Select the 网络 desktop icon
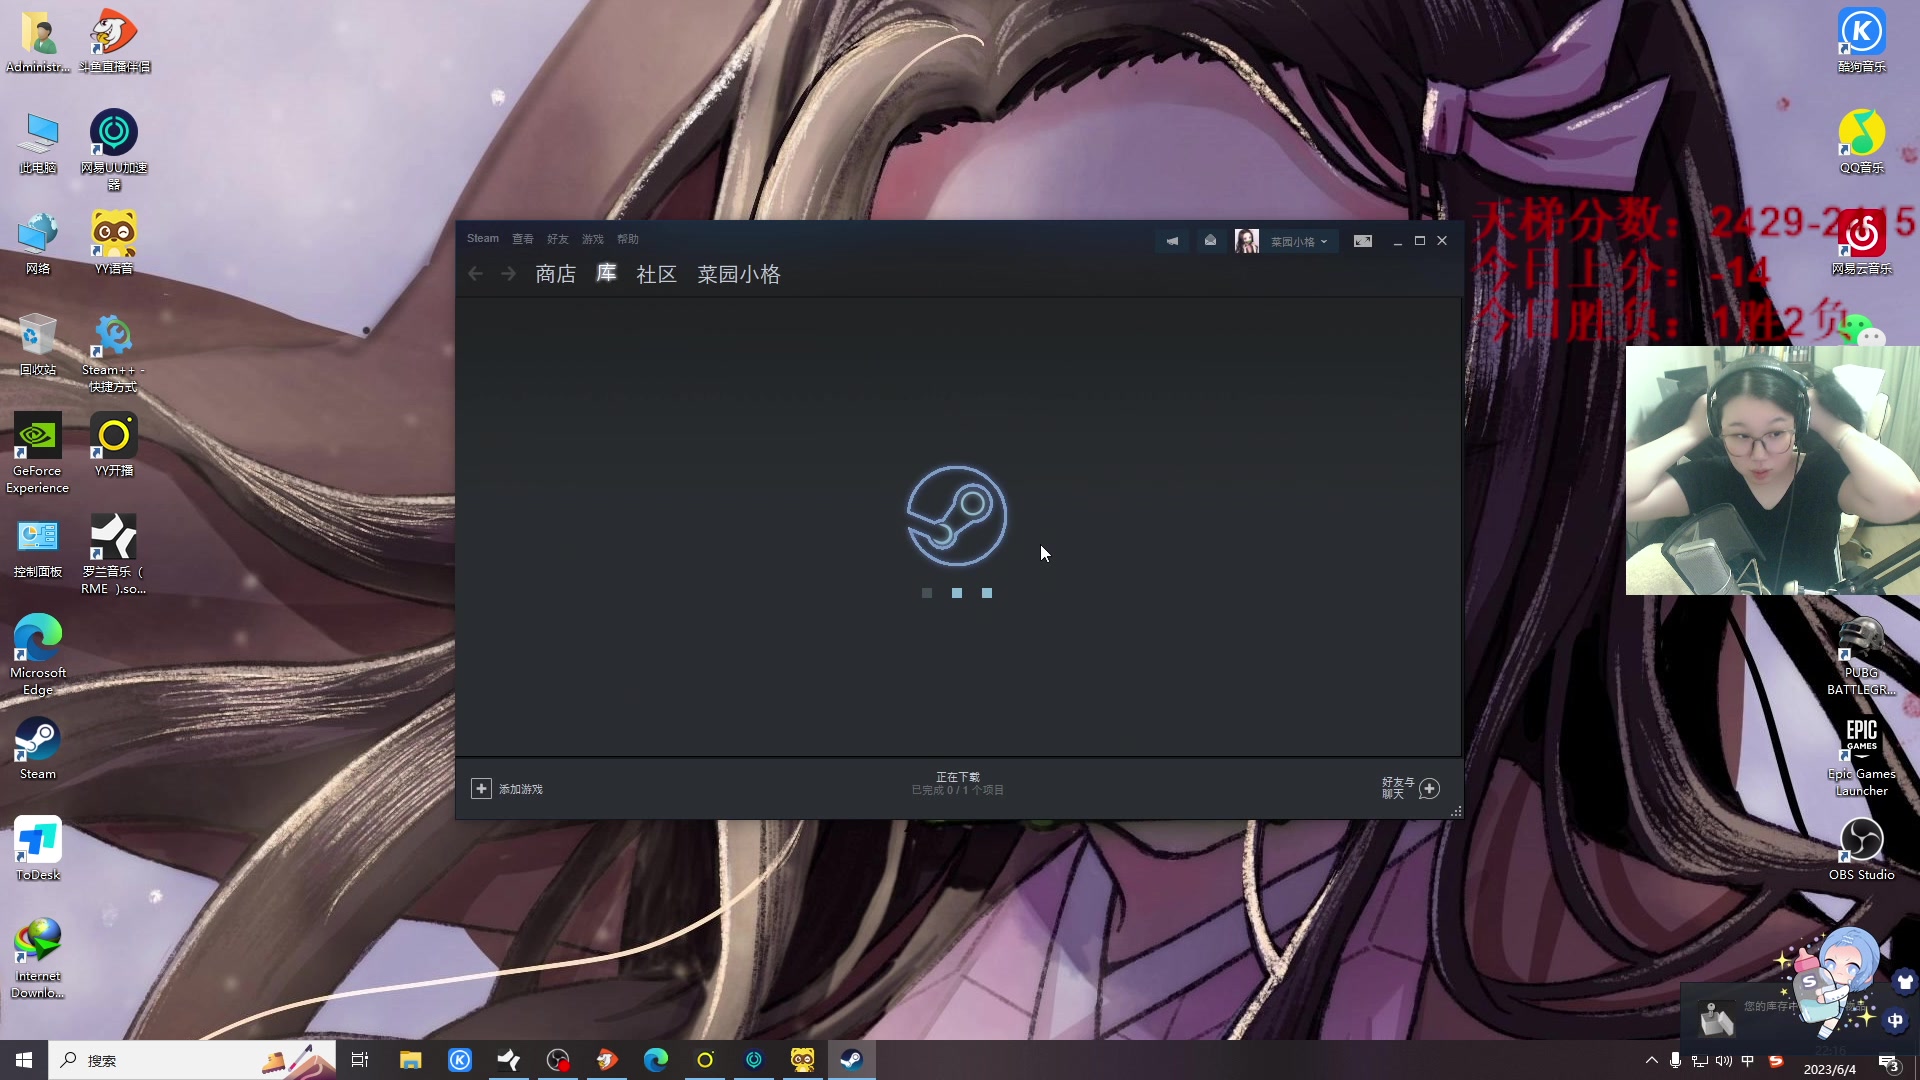This screenshot has width=1920, height=1080. (38, 243)
